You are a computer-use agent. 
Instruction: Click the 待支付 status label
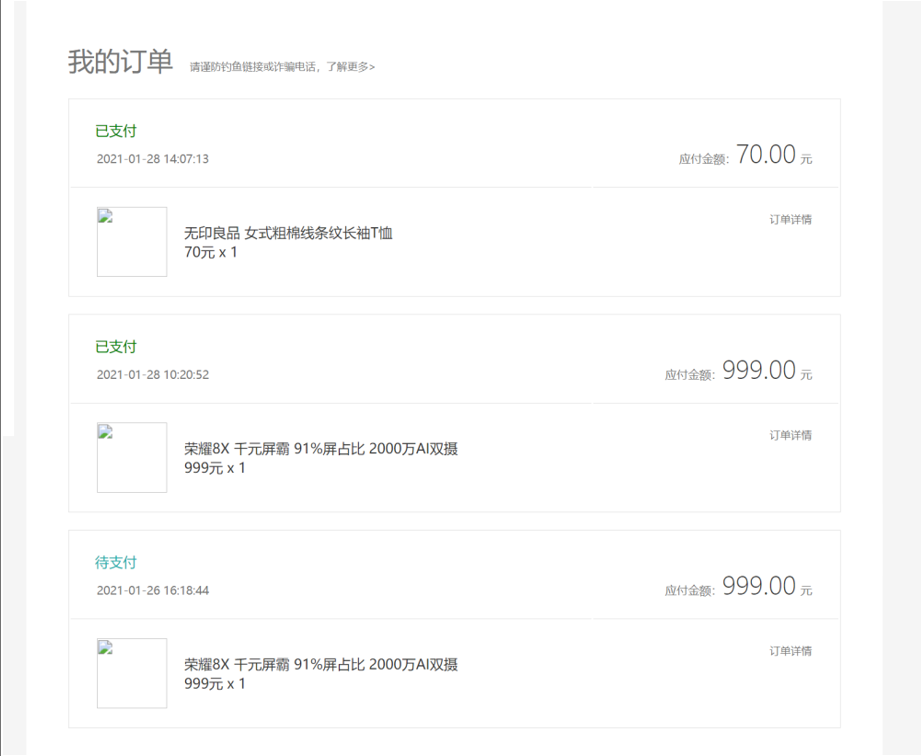[x=116, y=563]
